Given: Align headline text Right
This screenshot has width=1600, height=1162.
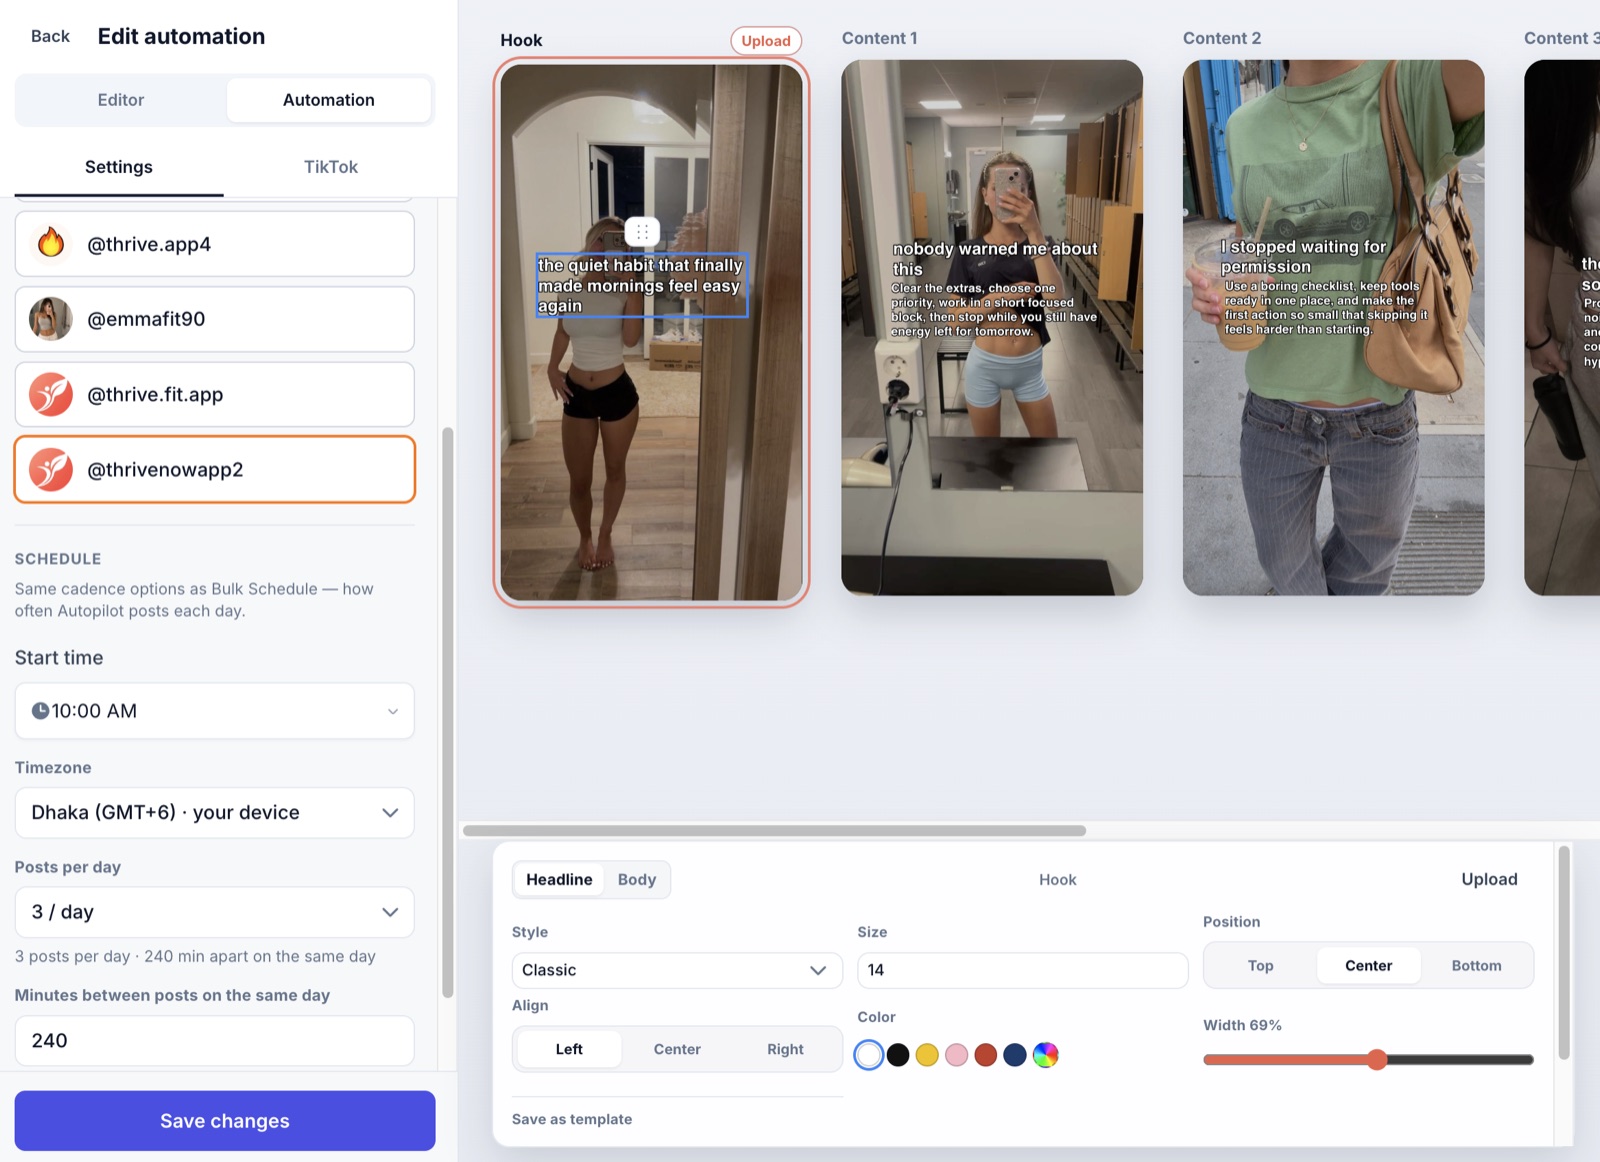Looking at the screenshot, I should coord(785,1049).
